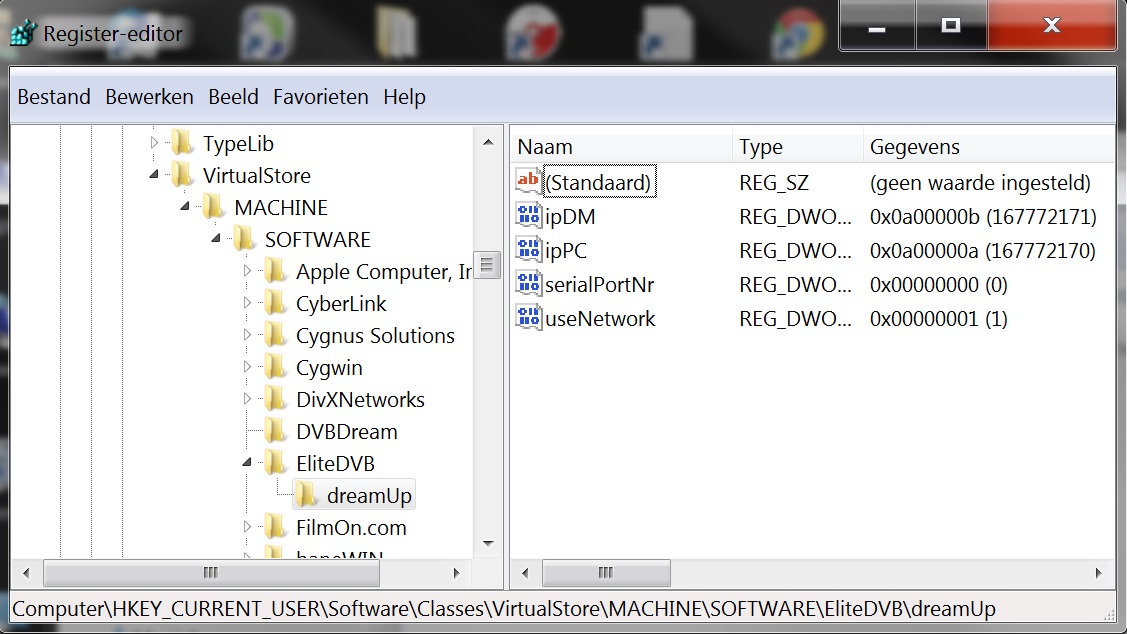Open the Favorieten menu
Viewport: 1127px width, 634px height.
pos(320,97)
